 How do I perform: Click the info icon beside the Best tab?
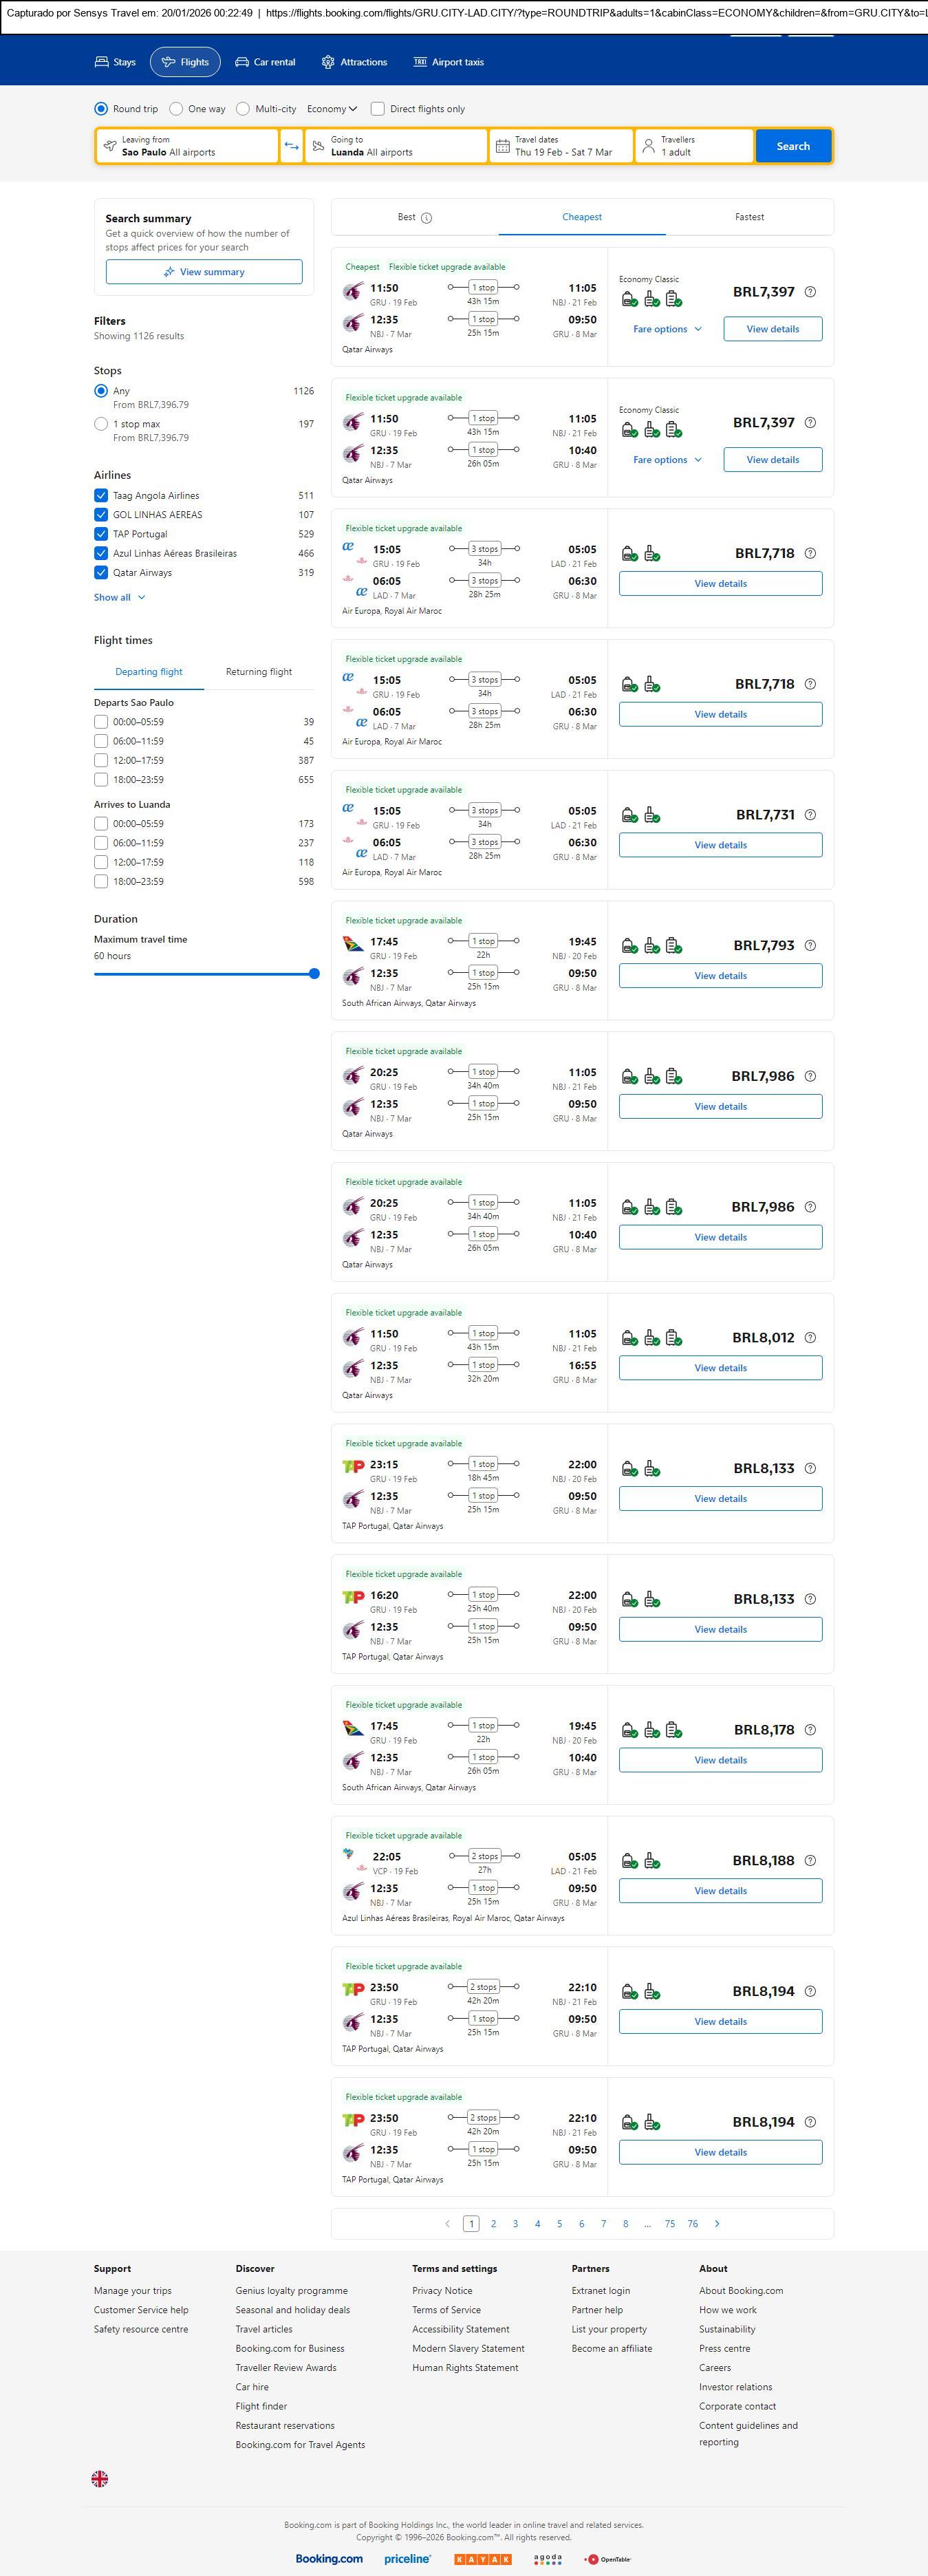point(427,218)
